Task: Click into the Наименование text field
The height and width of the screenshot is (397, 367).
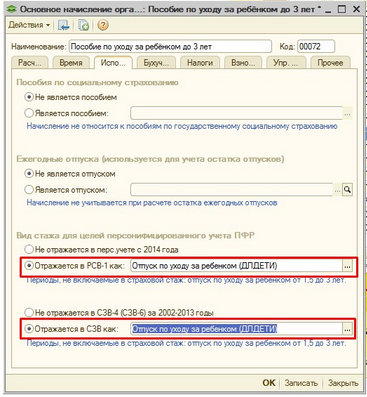Action: point(170,47)
